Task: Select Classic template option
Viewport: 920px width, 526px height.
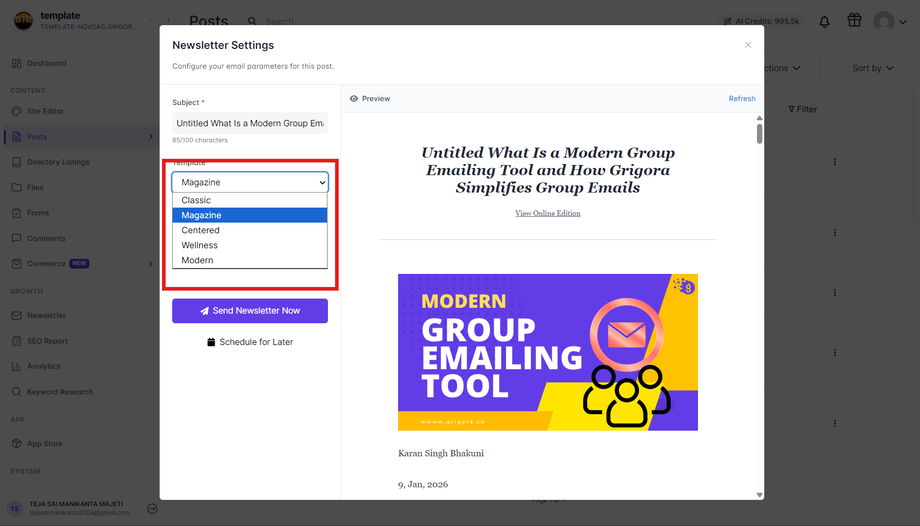Action: coord(249,200)
